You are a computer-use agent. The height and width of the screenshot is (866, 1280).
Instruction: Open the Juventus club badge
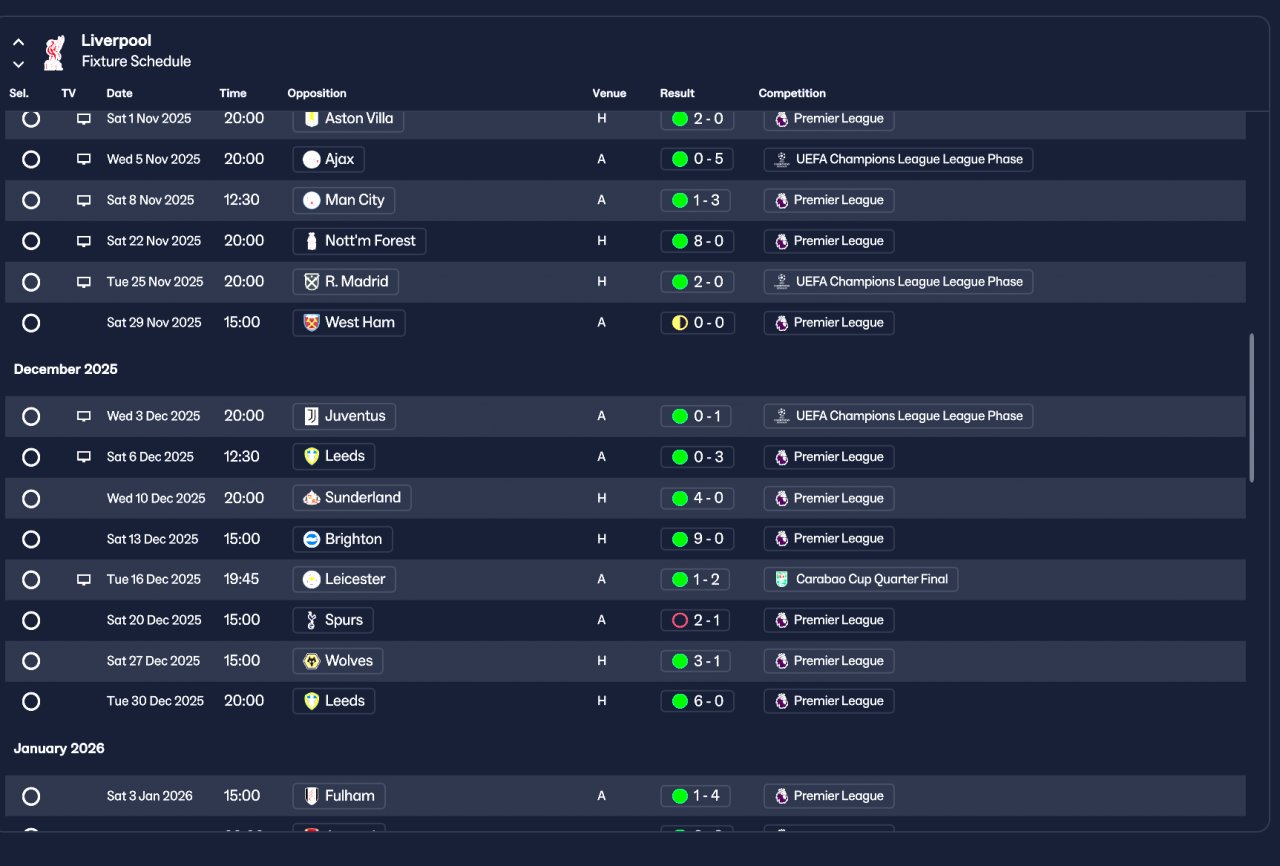point(312,416)
